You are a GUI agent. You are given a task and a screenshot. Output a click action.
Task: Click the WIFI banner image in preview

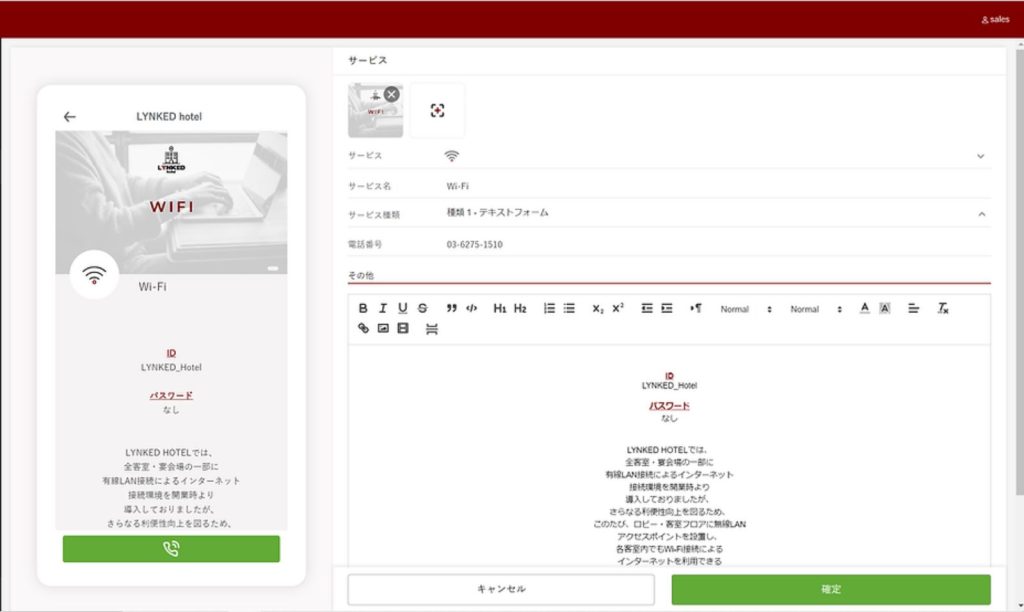click(171, 202)
